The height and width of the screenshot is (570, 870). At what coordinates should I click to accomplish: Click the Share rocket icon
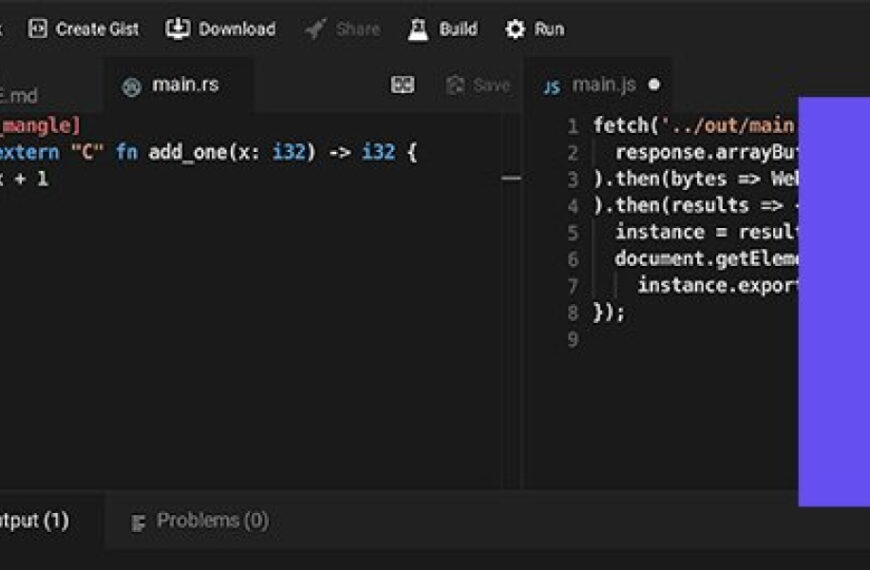pyautogui.click(x=316, y=29)
